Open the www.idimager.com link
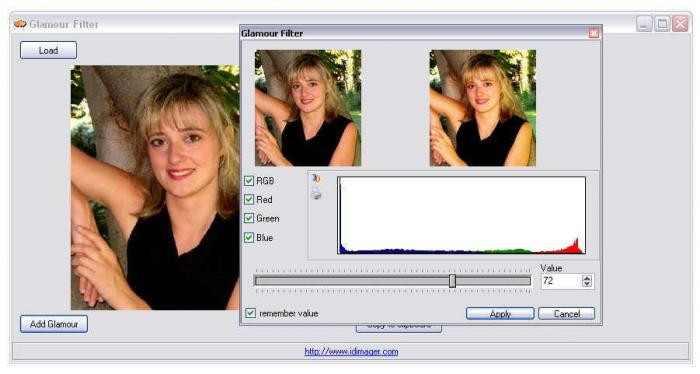 pyautogui.click(x=351, y=351)
